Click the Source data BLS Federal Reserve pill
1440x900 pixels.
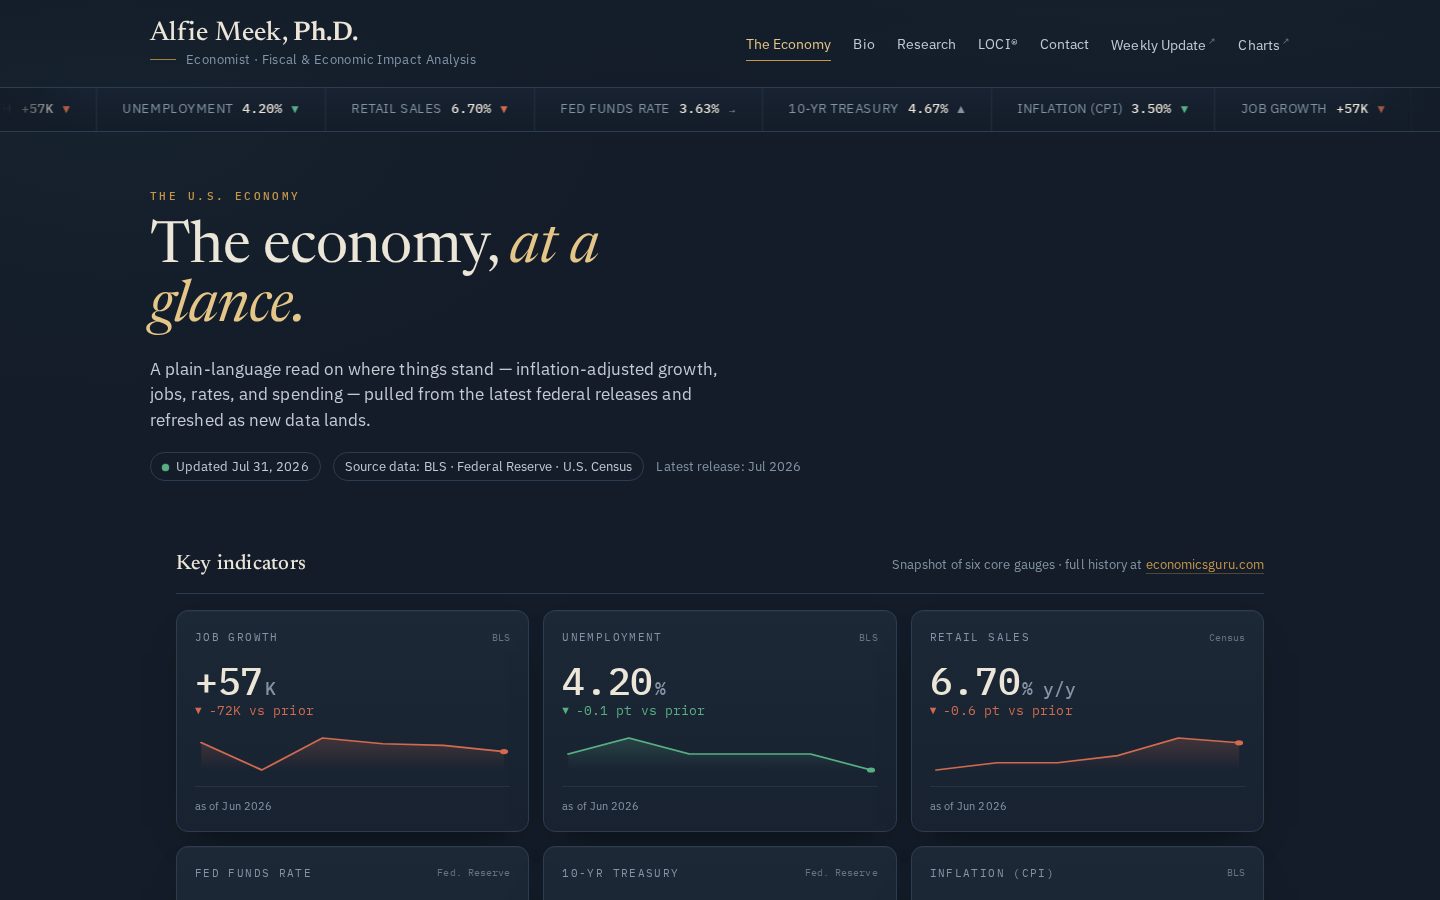click(x=488, y=467)
